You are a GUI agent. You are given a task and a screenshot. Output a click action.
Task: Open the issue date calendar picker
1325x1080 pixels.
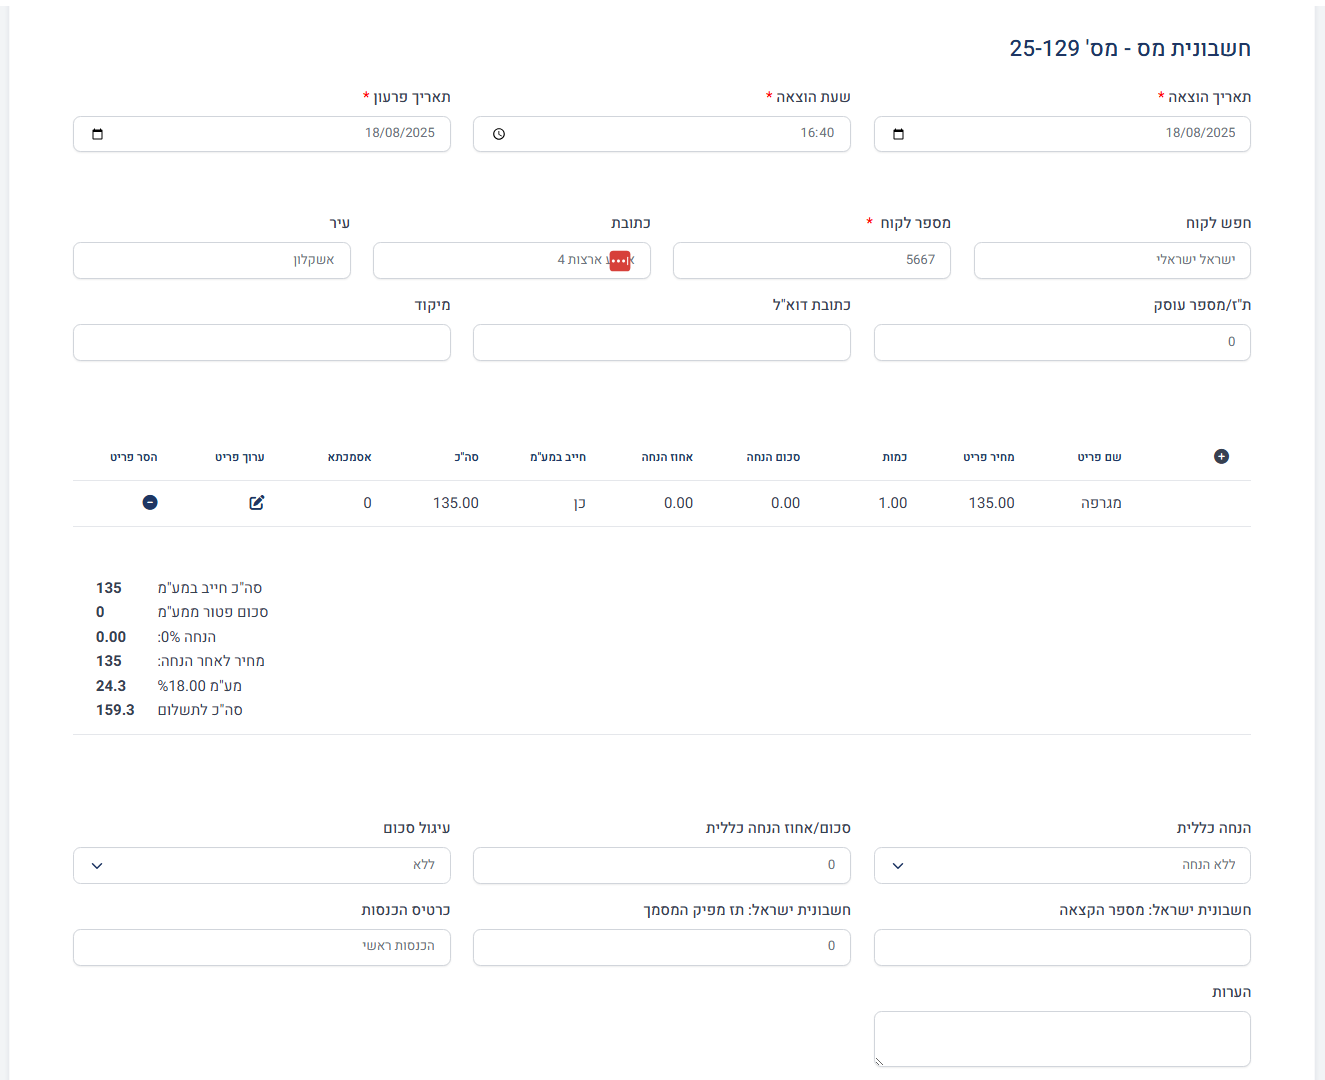click(x=898, y=134)
